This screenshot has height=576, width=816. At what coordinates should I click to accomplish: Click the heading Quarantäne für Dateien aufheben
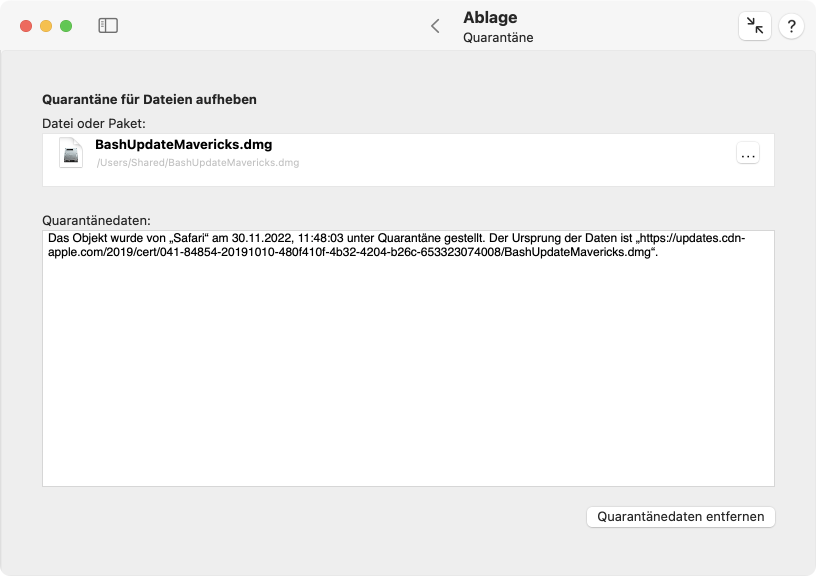click(149, 99)
